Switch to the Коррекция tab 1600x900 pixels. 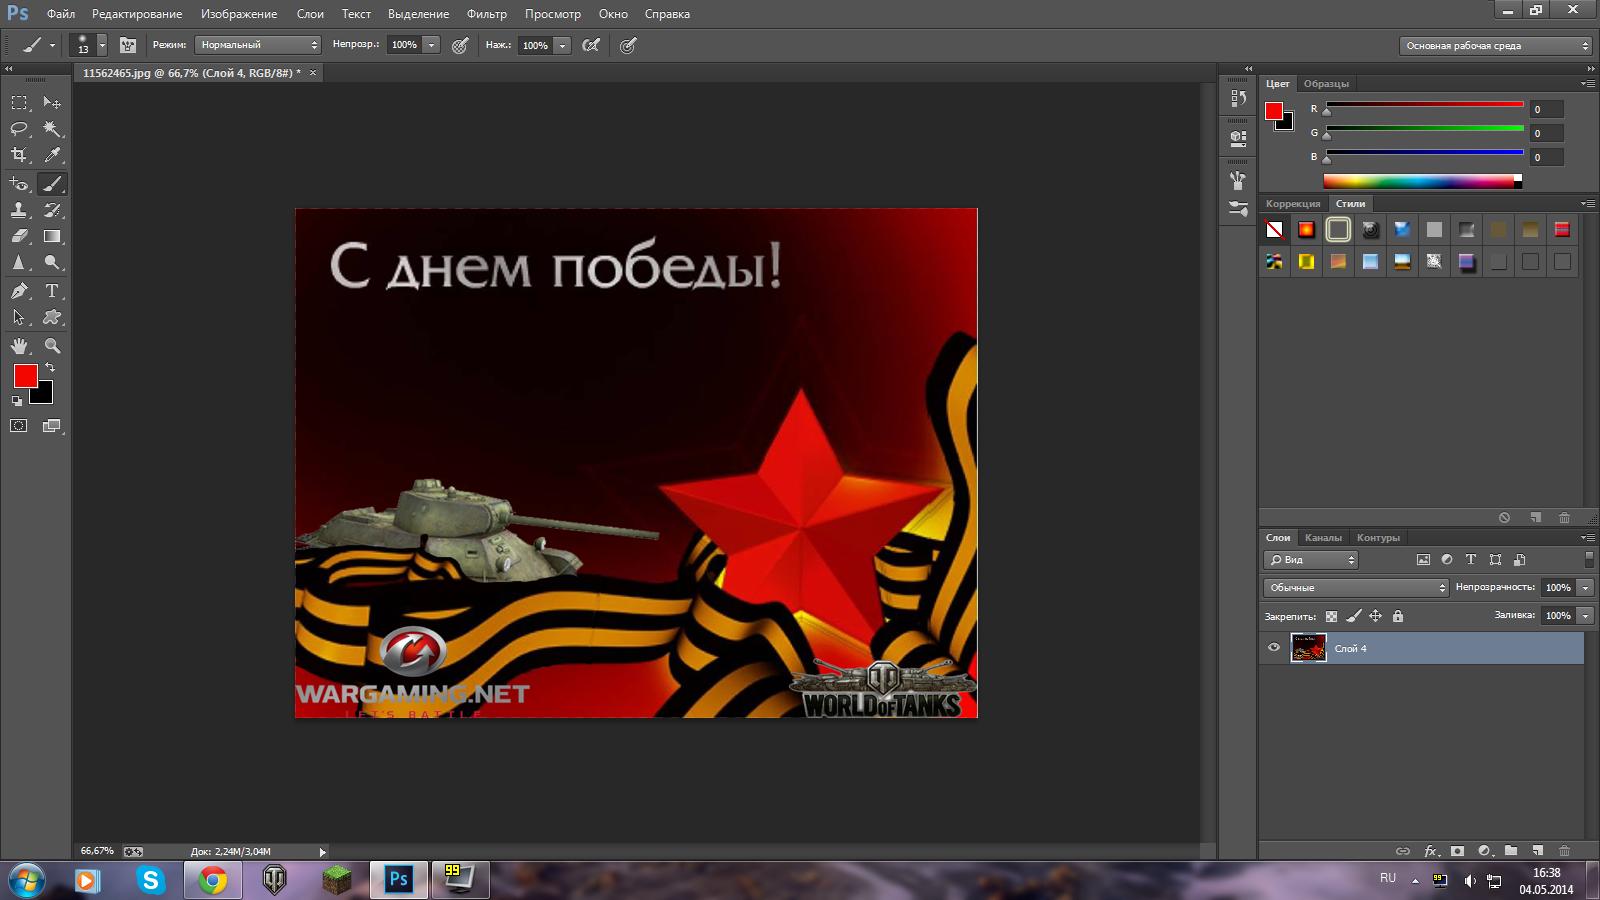point(1293,204)
